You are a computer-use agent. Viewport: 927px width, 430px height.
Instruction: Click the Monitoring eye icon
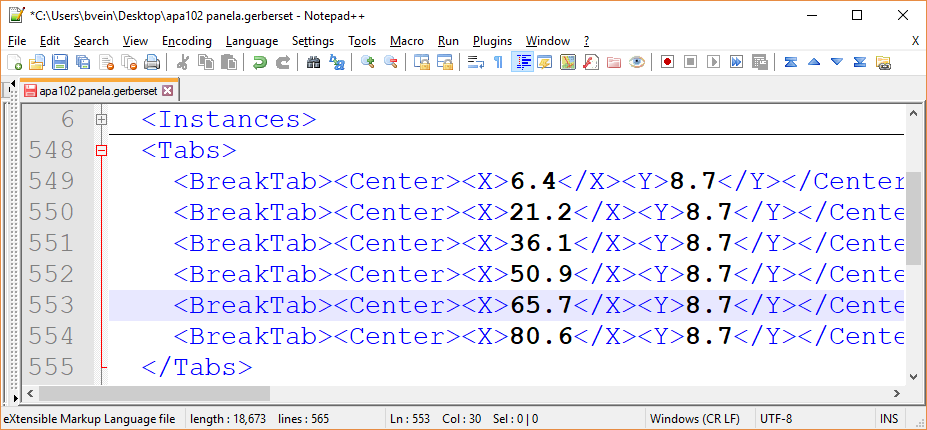point(637,62)
